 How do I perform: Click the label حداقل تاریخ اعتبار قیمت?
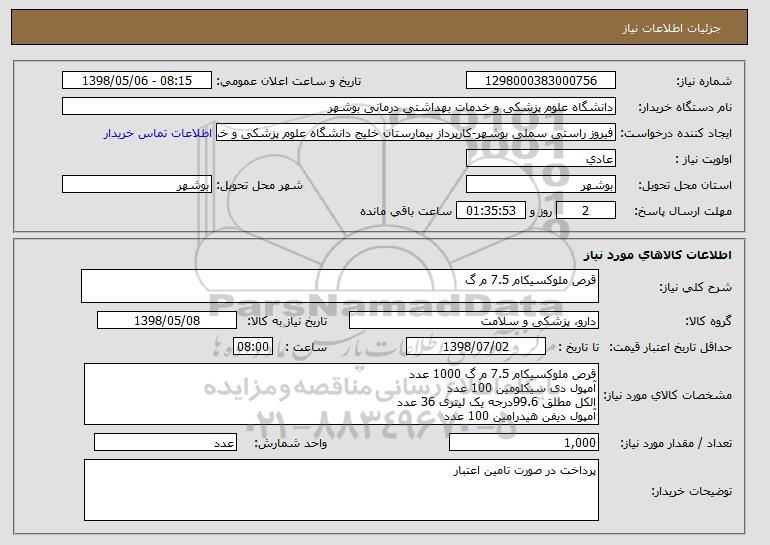[x=671, y=348]
